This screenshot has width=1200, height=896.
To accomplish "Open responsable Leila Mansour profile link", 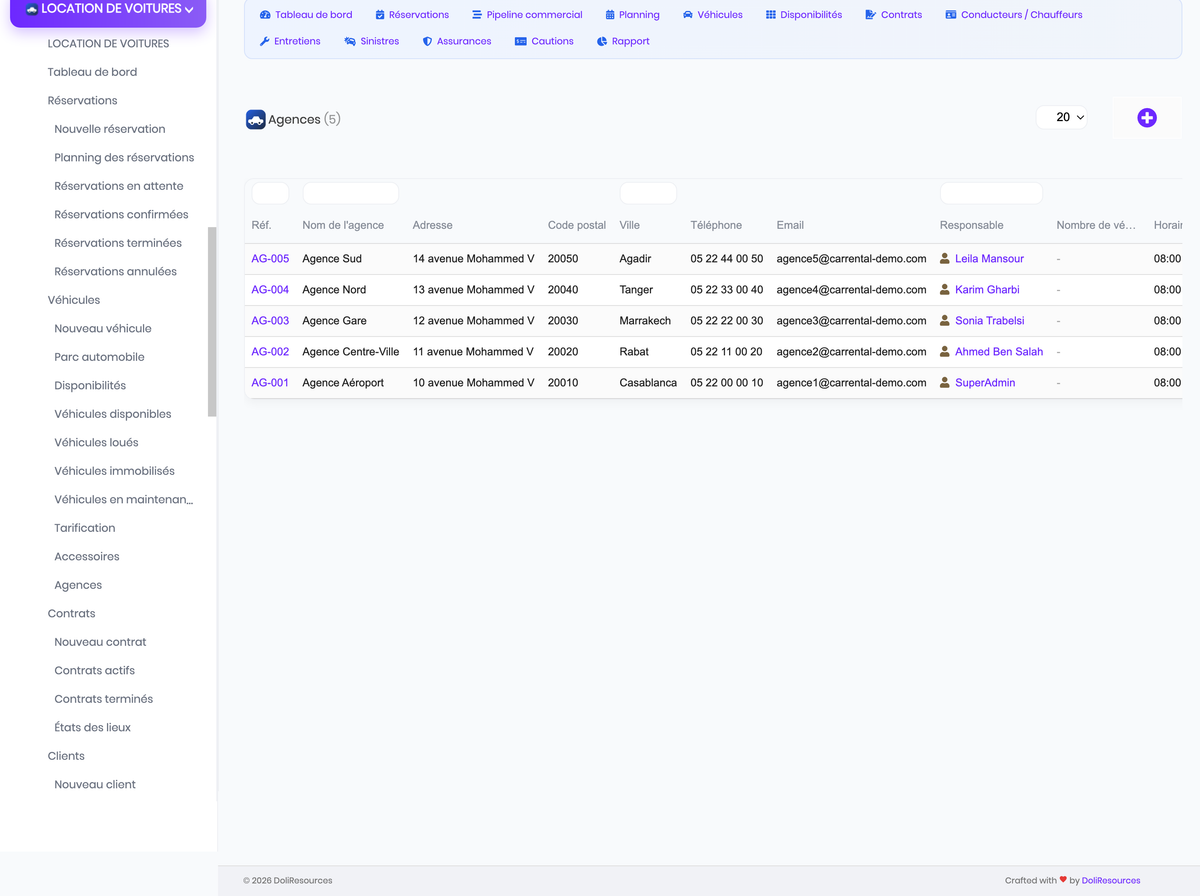I will pyautogui.click(x=989, y=259).
